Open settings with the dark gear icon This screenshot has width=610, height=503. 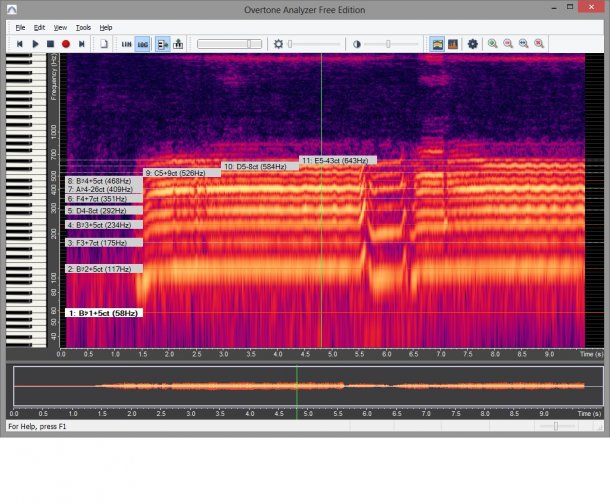point(473,44)
